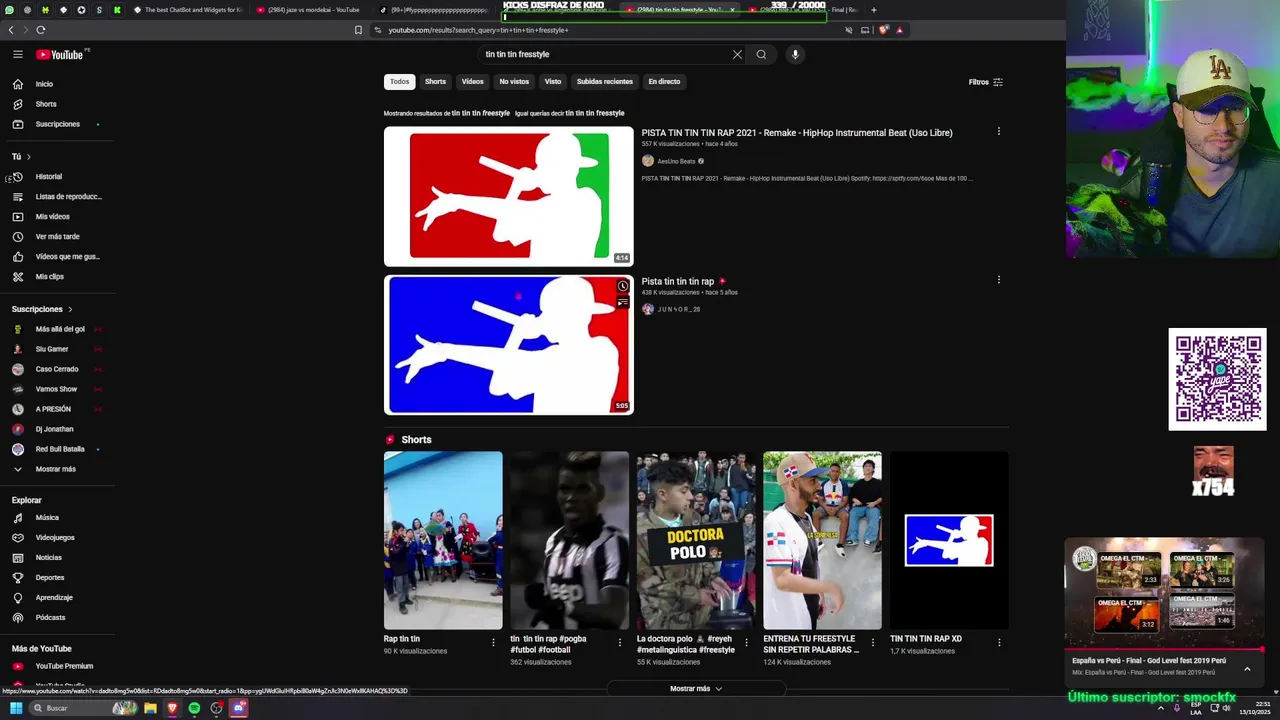Add Pista tin tin tin rap to Watch Later
This screenshot has height=720, width=1280.
(622, 287)
